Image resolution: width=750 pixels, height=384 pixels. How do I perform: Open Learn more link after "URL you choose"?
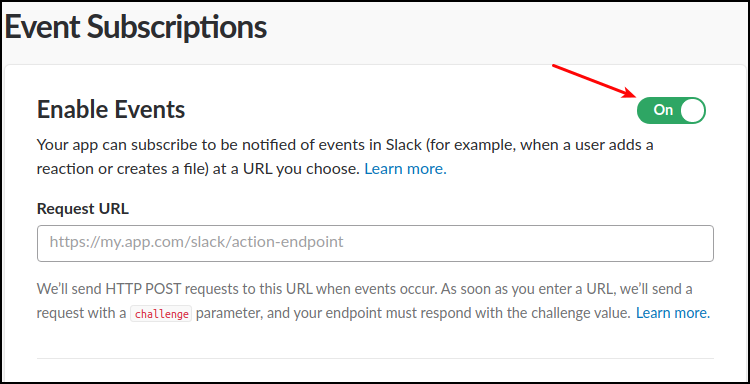tap(405, 169)
